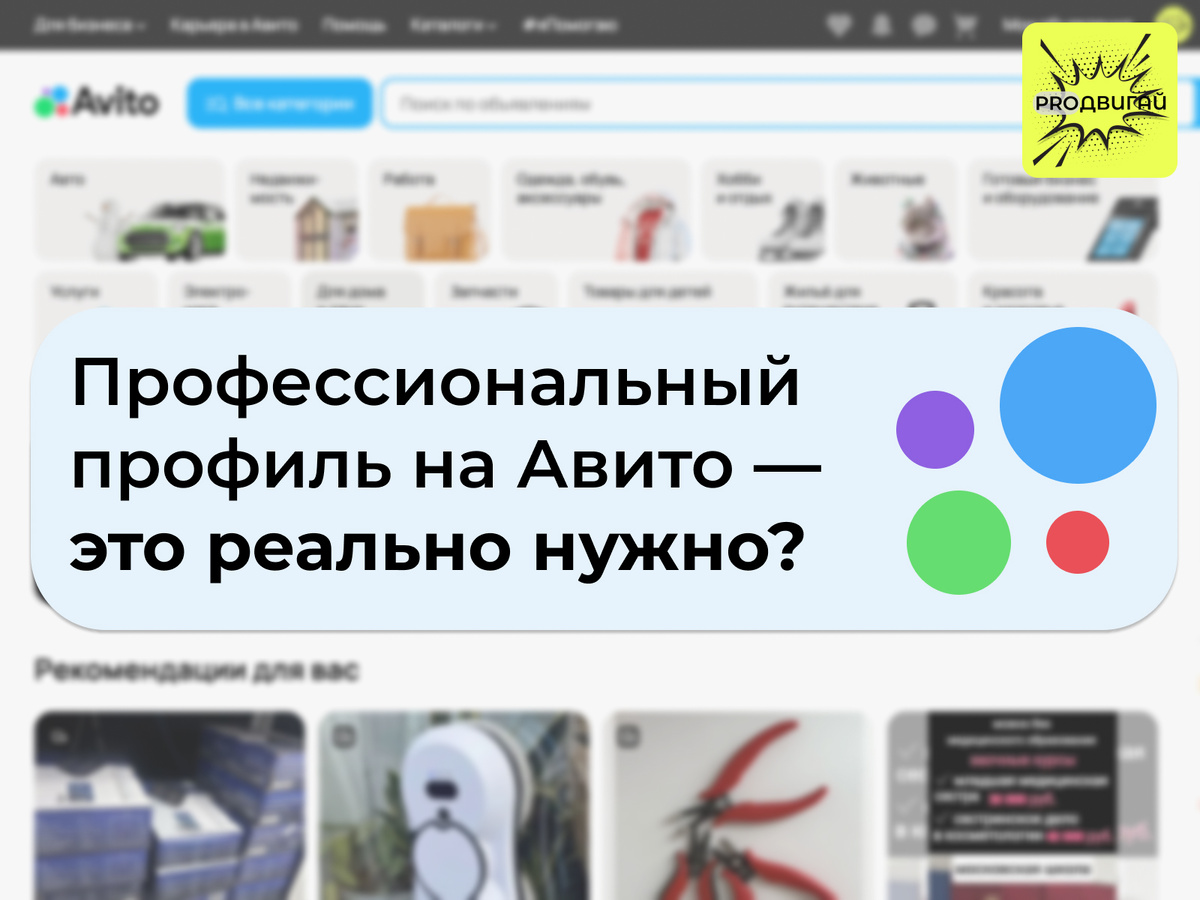
Task: Click the 'Рекомендации для вас' heading
Action: click(196, 669)
